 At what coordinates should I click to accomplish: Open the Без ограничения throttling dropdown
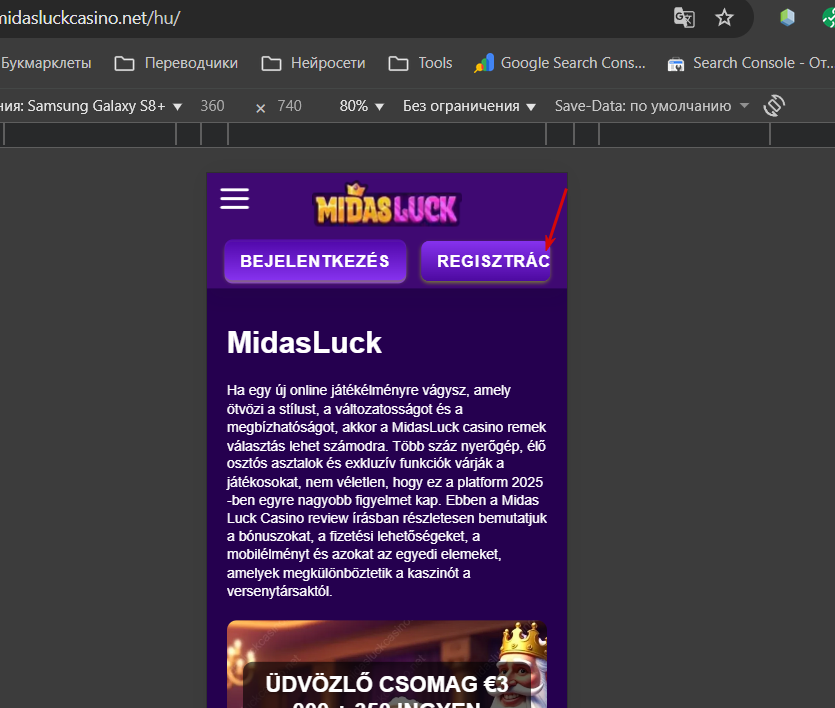tap(469, 106)
